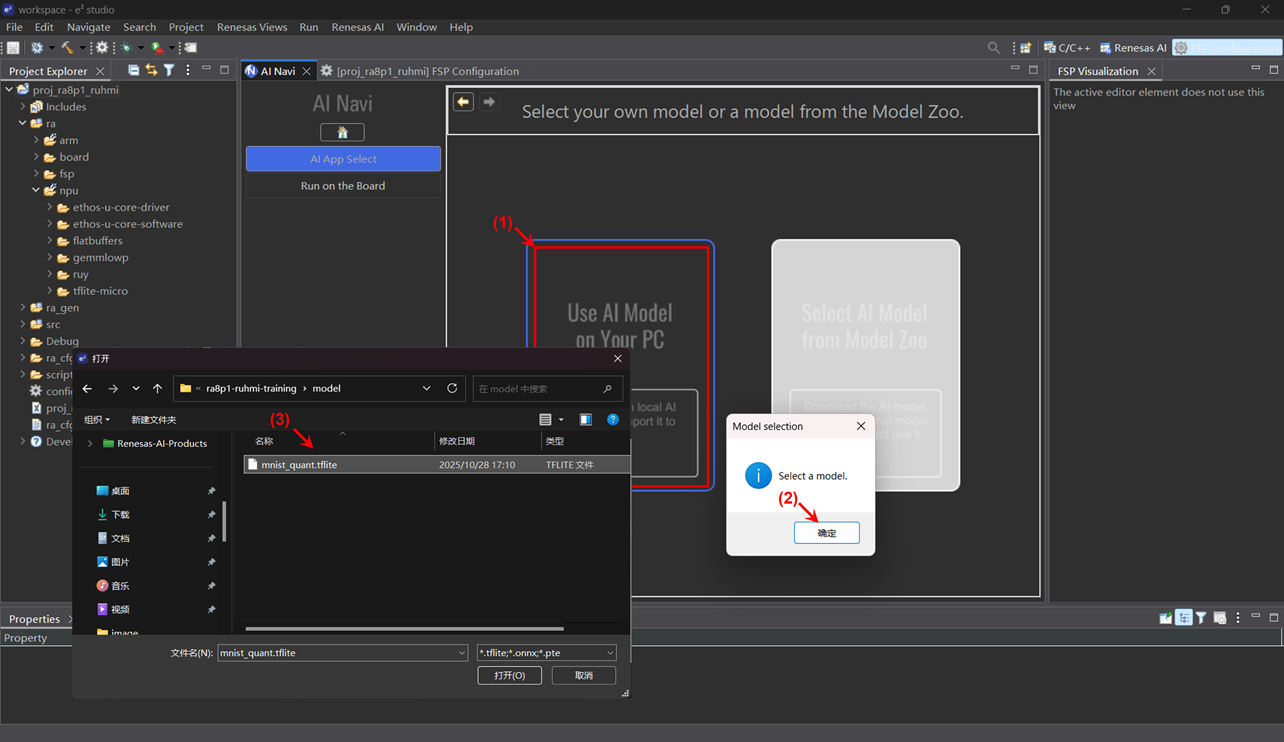Screen dimensions: 1284x742
Task: Click the preview pane icon in file dialog
Action: (x=586, y=419)
